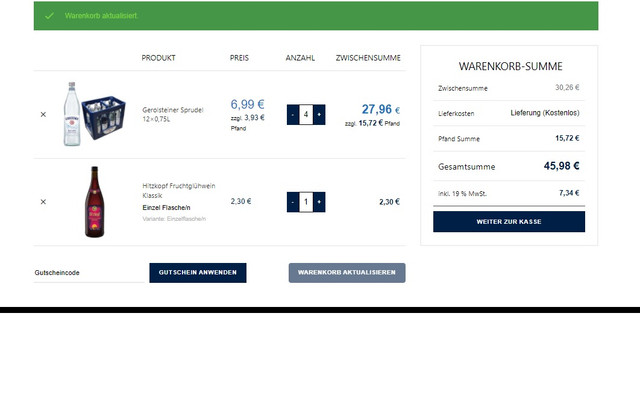Select the Zwischensumme value 30,26 €
The height and width of the screenshot is (406, 640).
(567, 87)
